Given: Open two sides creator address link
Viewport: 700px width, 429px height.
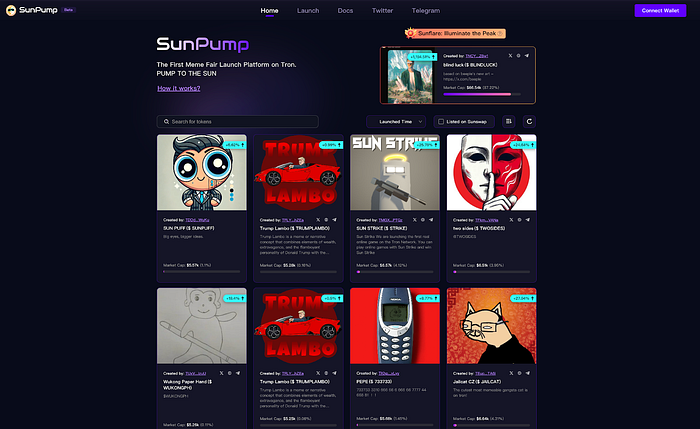Looking at the screenshot, I should [487, 220].
